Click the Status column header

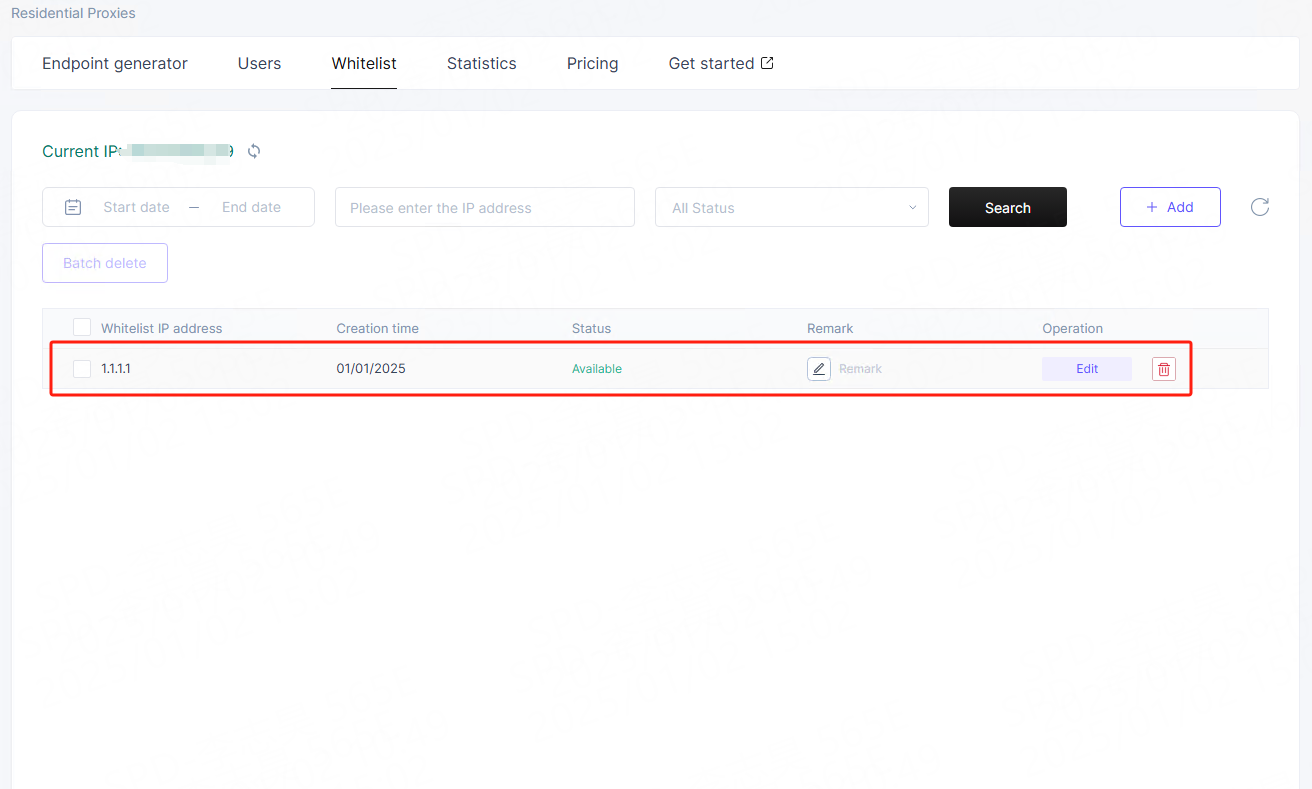(x=591, y=328)
